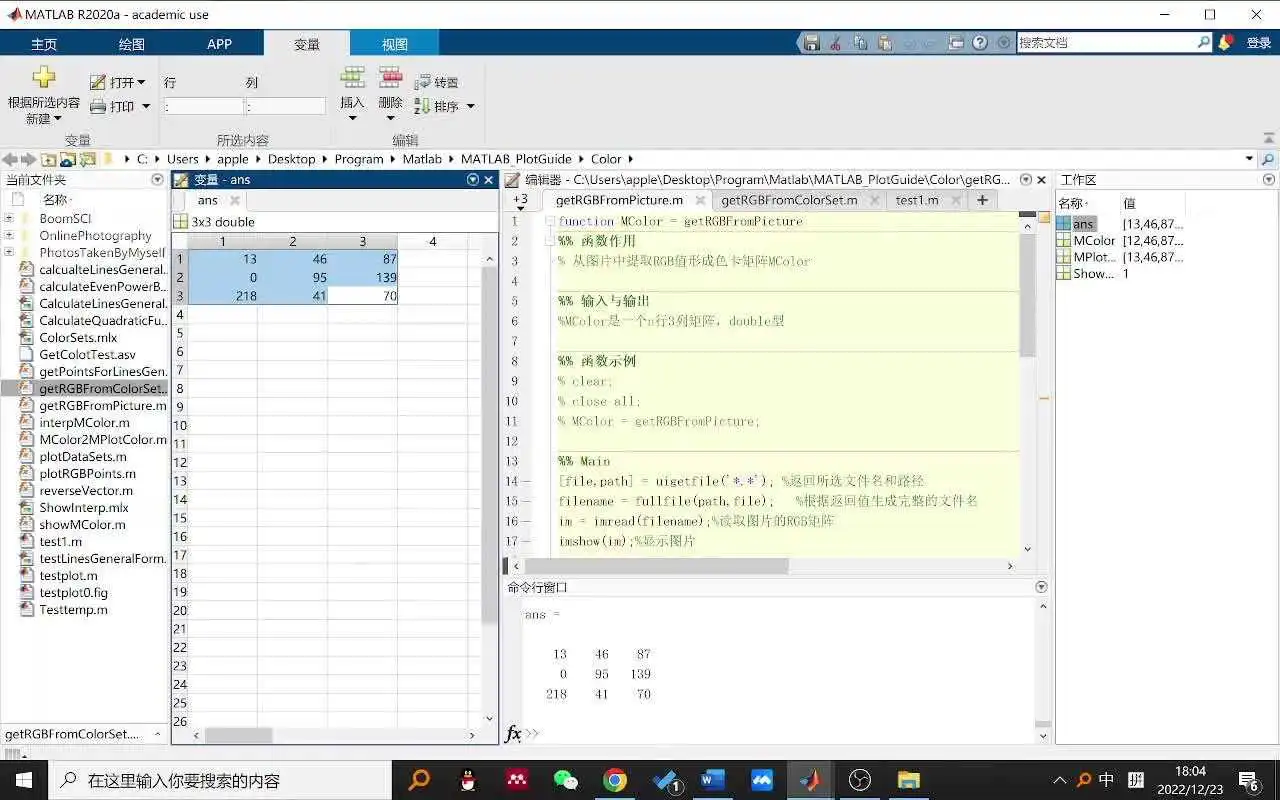
Task: Click the Delete rows/columns icon
Action: 390,78
